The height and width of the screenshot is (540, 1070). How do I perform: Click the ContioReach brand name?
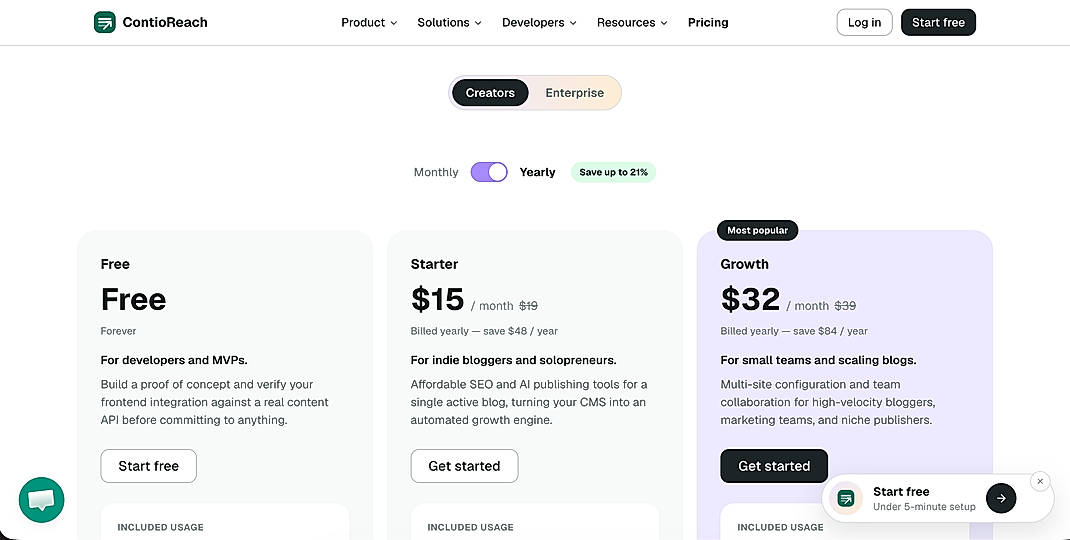tap(165, 23)
